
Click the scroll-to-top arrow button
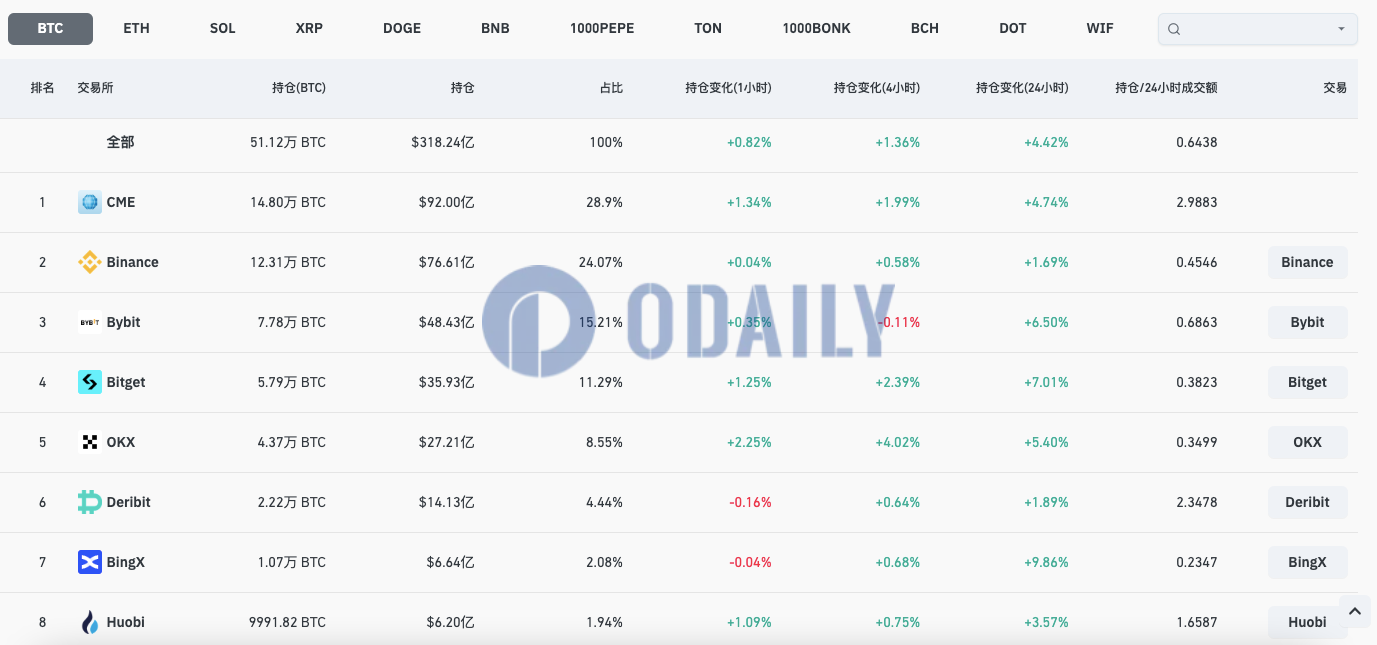(x=1355, y=610)
